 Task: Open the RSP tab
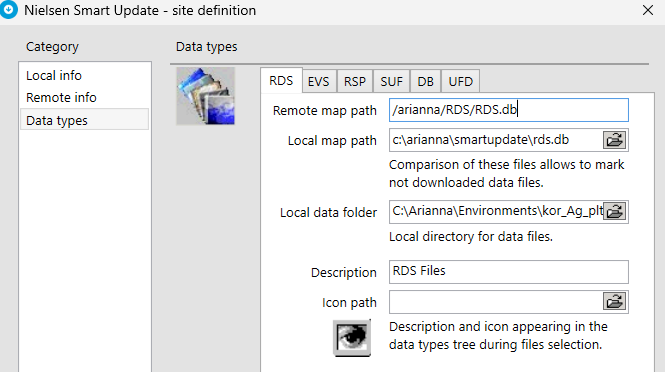[x=355, y=81]
